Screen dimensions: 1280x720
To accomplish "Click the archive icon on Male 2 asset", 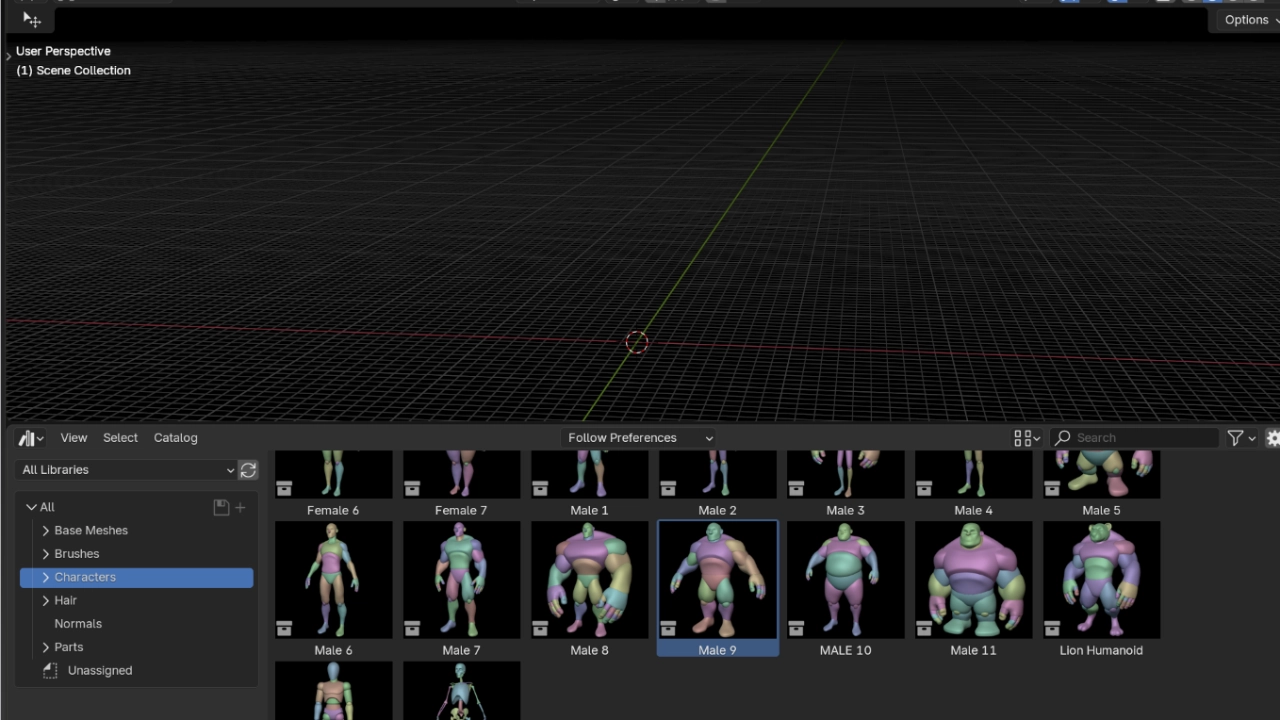I will coord(668,488).
